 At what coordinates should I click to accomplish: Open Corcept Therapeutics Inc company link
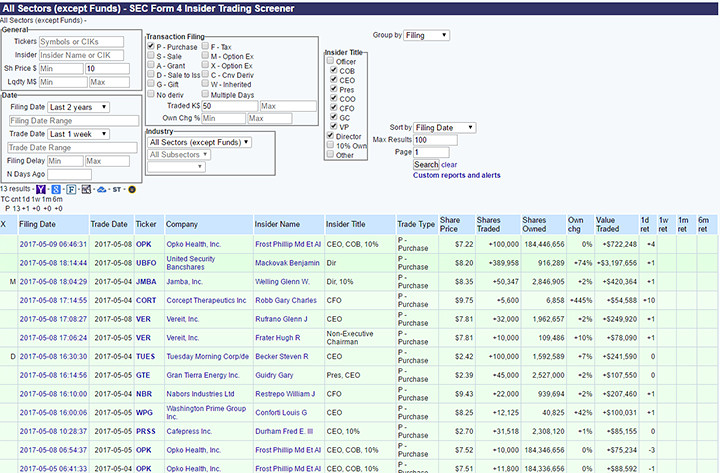206,300
